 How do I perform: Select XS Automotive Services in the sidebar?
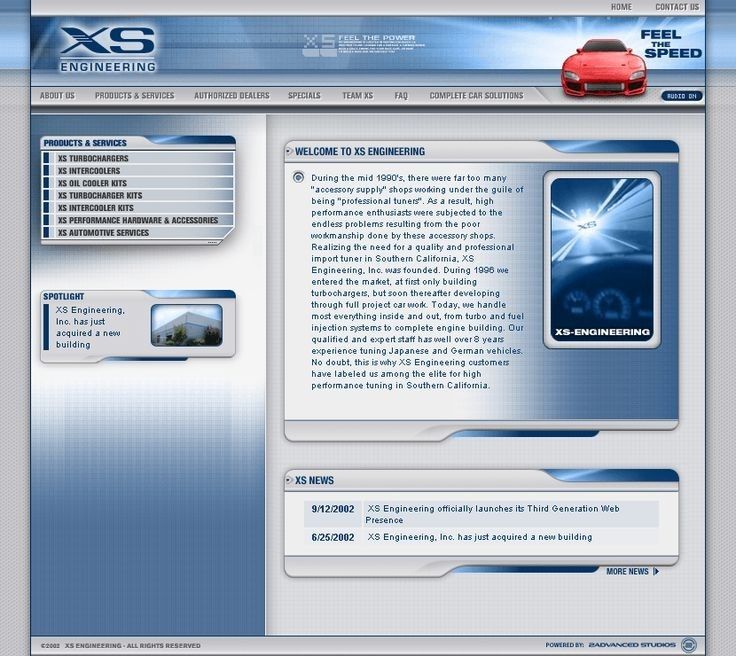(103, 233)
